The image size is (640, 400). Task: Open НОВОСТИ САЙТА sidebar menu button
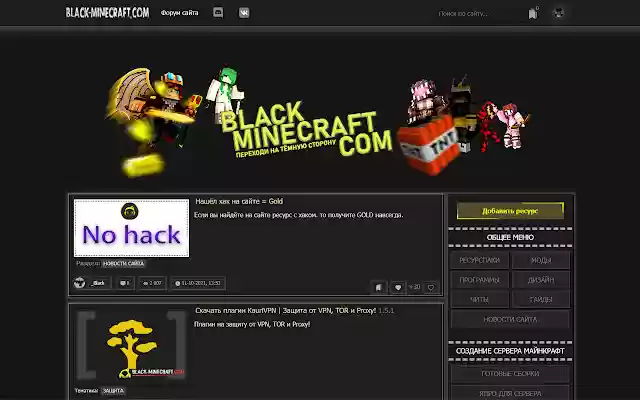[x=510, y=320]
